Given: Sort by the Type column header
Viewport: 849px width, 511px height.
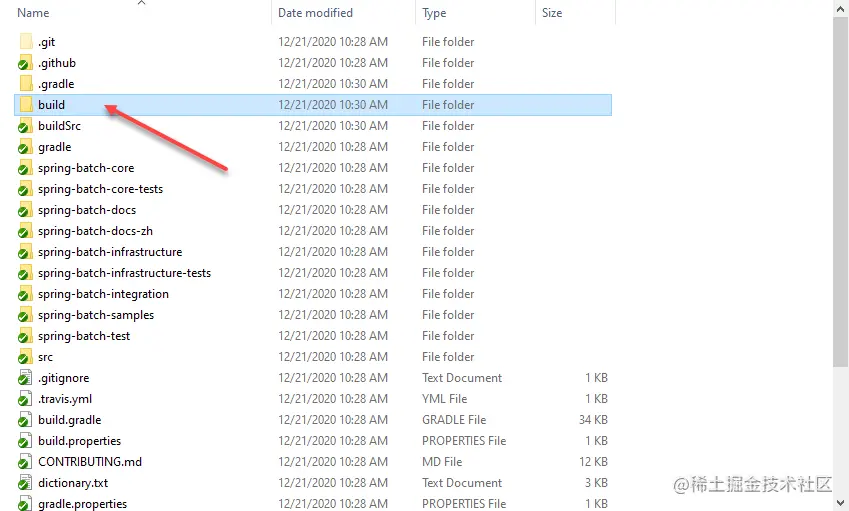Looking at the screenshot, I should (x=434, y=13).
